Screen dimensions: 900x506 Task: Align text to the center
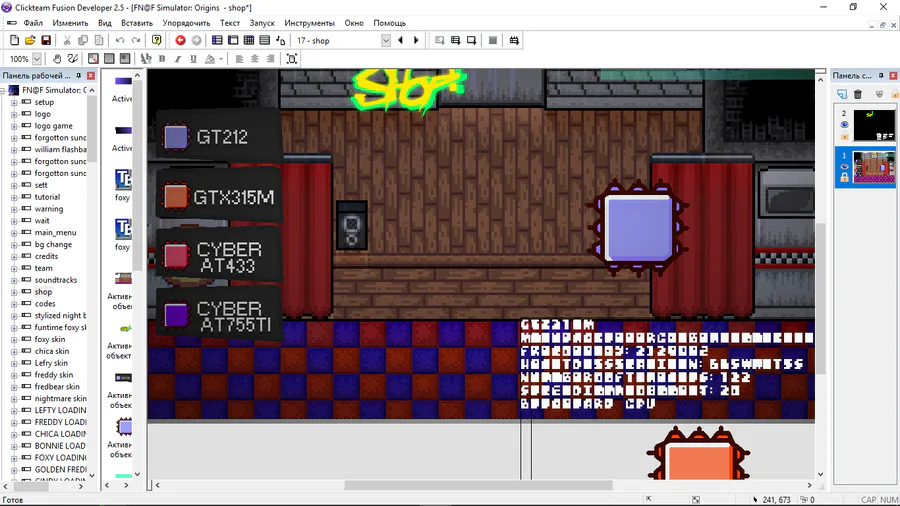coord(255,59)
